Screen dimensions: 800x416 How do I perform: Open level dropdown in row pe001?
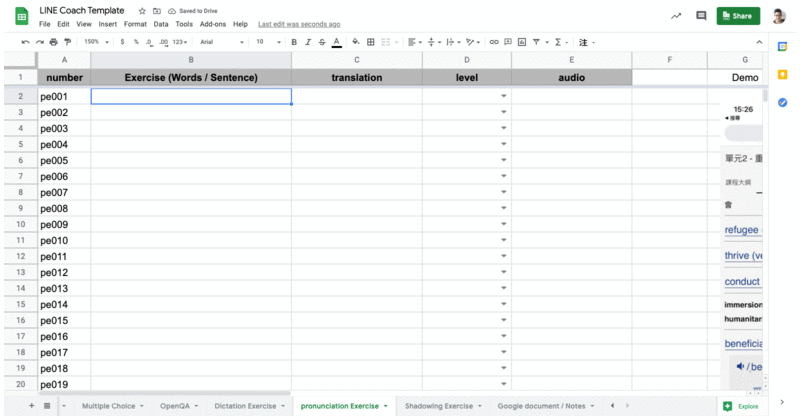pyautogui.click(x=504, y=96)
